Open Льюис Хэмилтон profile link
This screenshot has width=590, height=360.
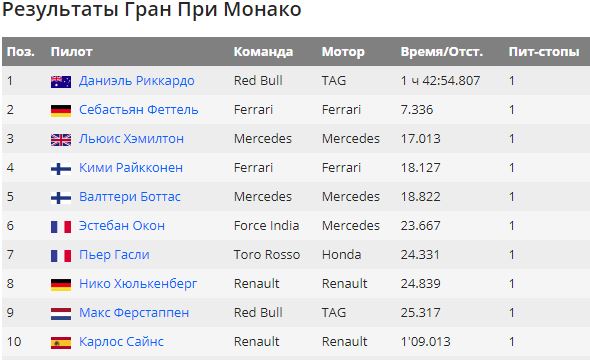[x=131, y=138]
